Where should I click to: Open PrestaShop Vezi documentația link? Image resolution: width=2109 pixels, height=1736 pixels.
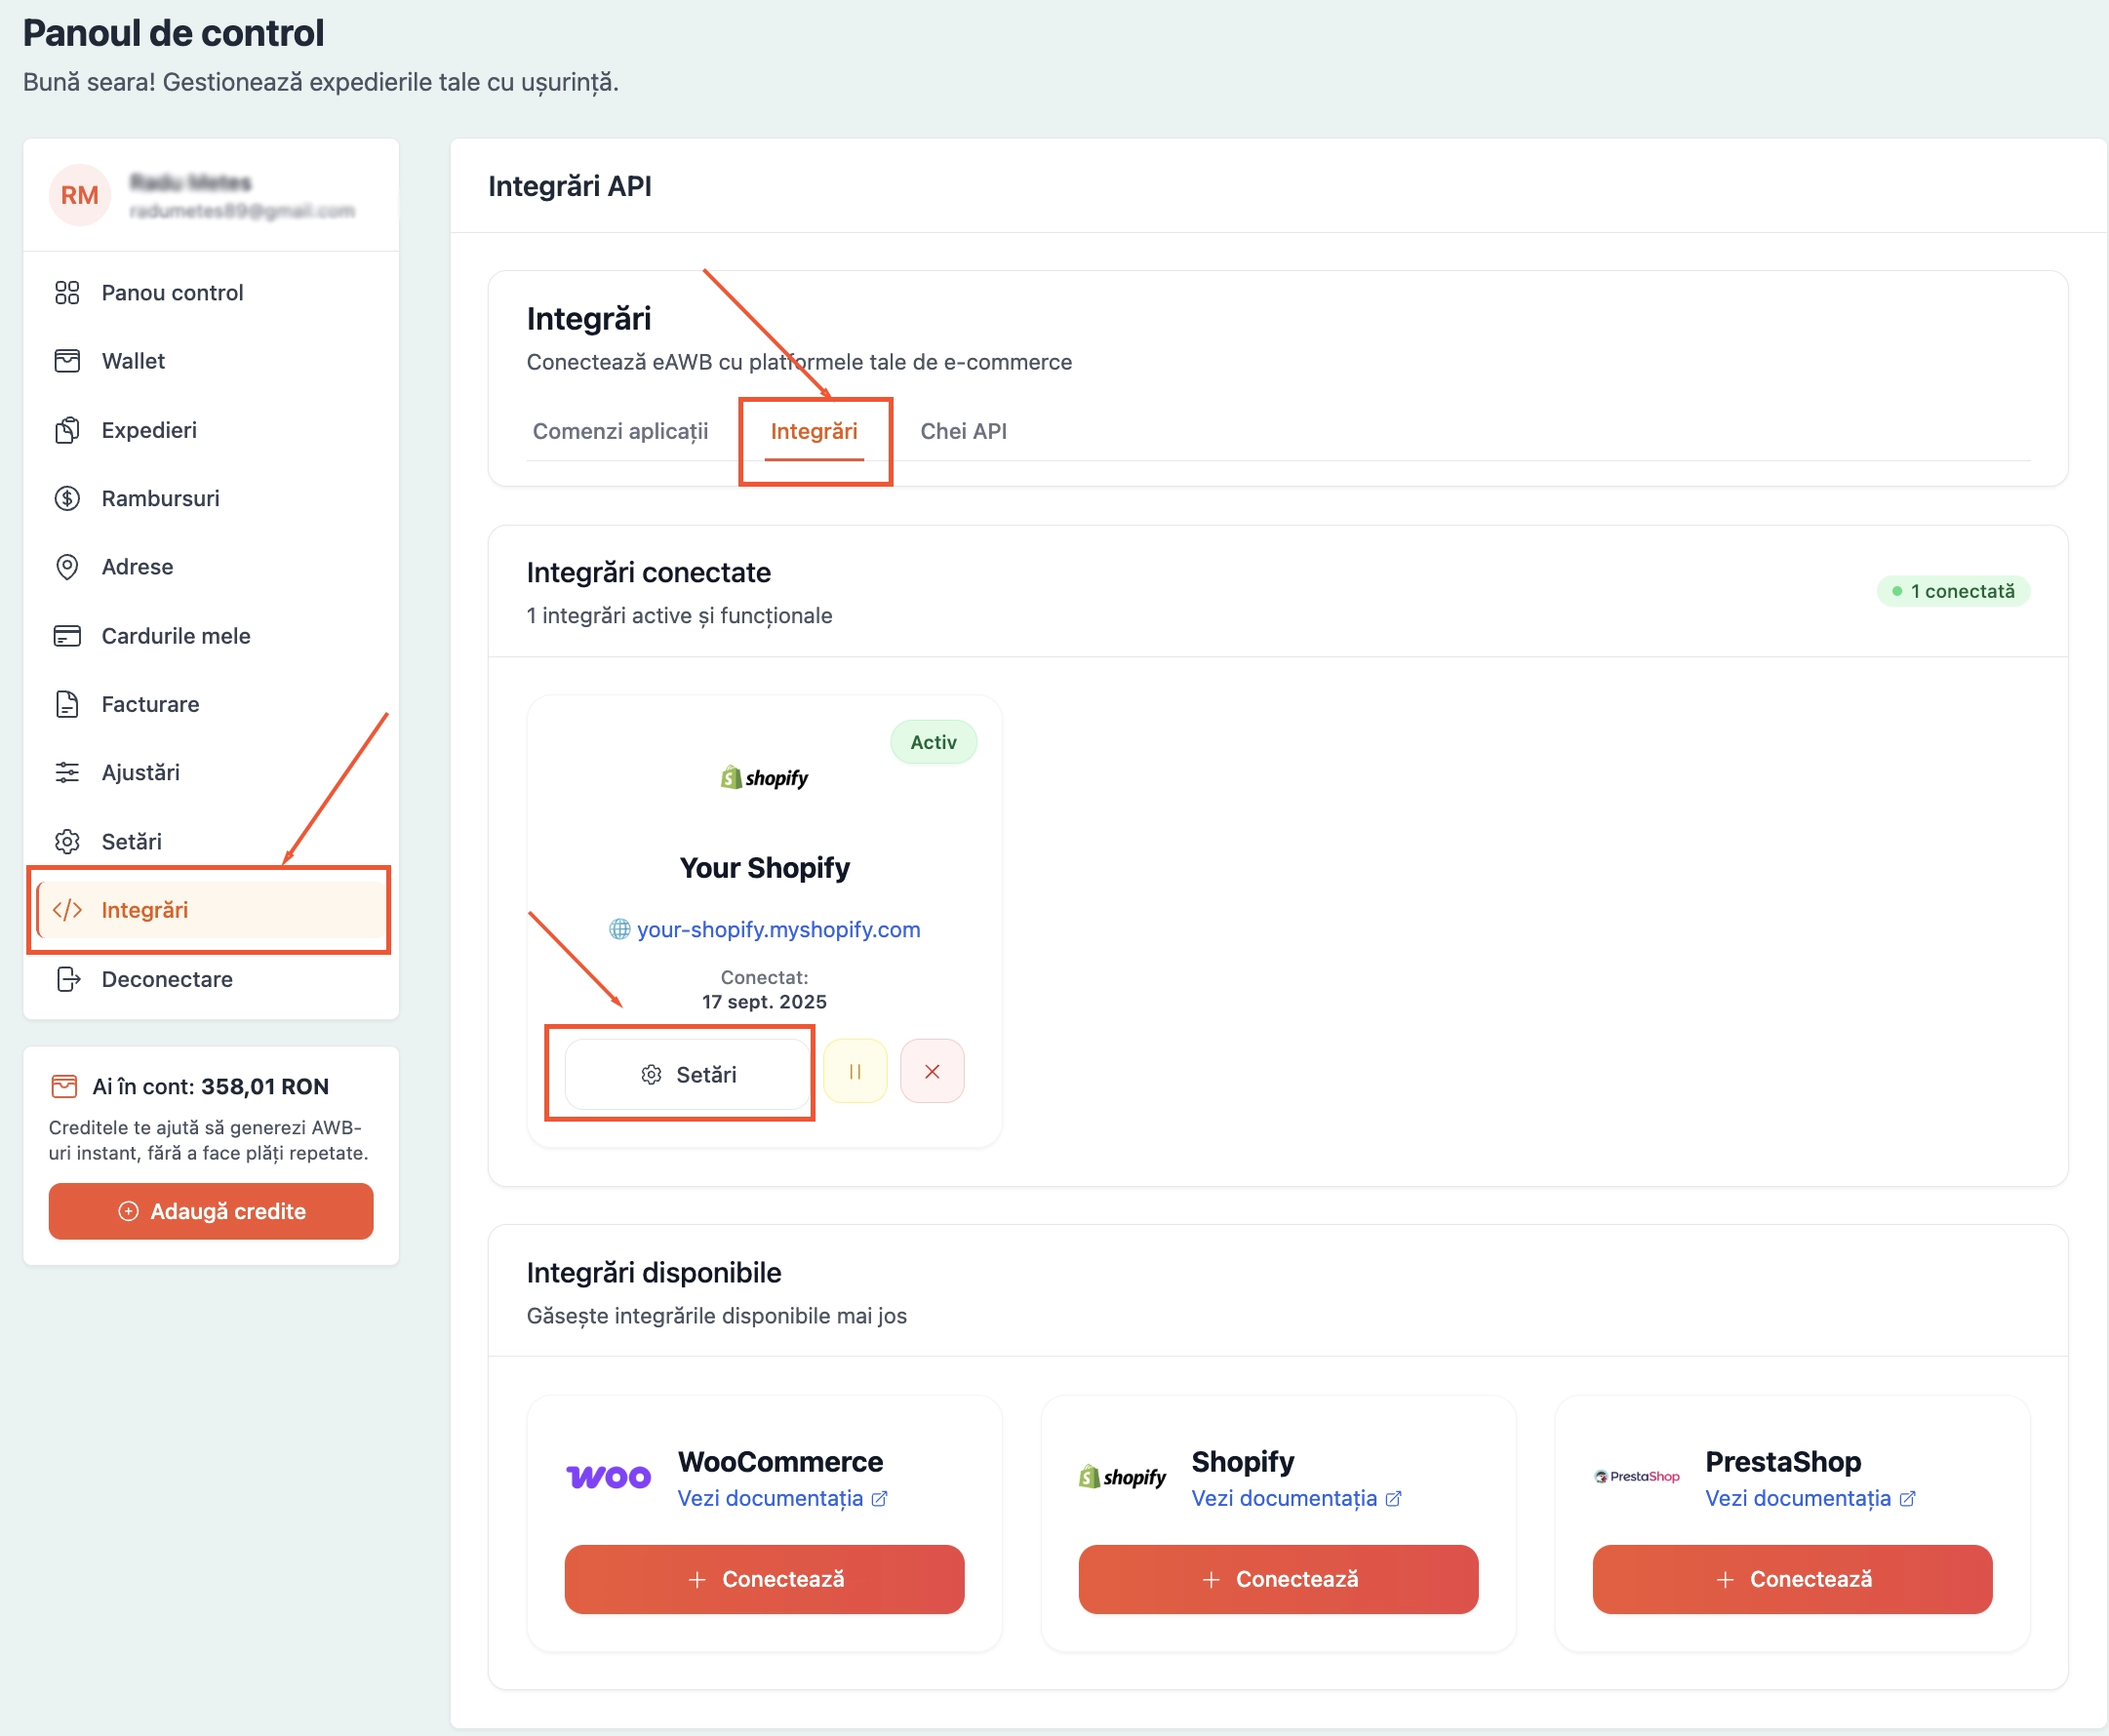tap(1810, 1498)
